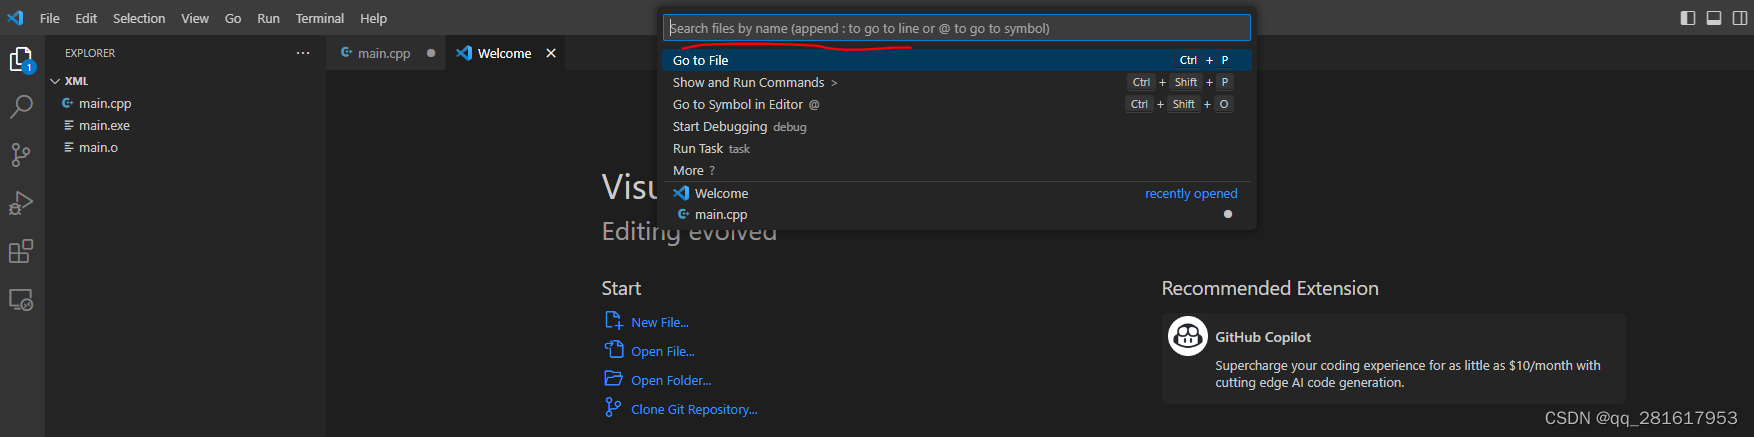Click the Recommended Extension heading
Viewport: 1754px width, 437px height.
(1270, 288)
